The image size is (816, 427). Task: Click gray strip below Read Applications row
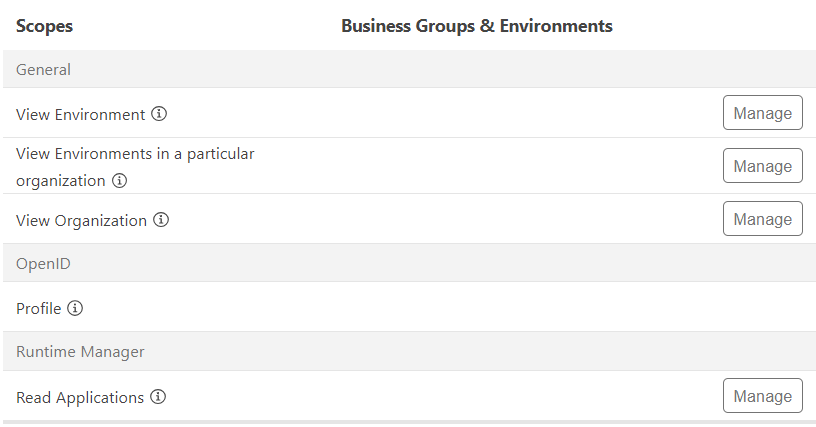[x=410, y=422]
